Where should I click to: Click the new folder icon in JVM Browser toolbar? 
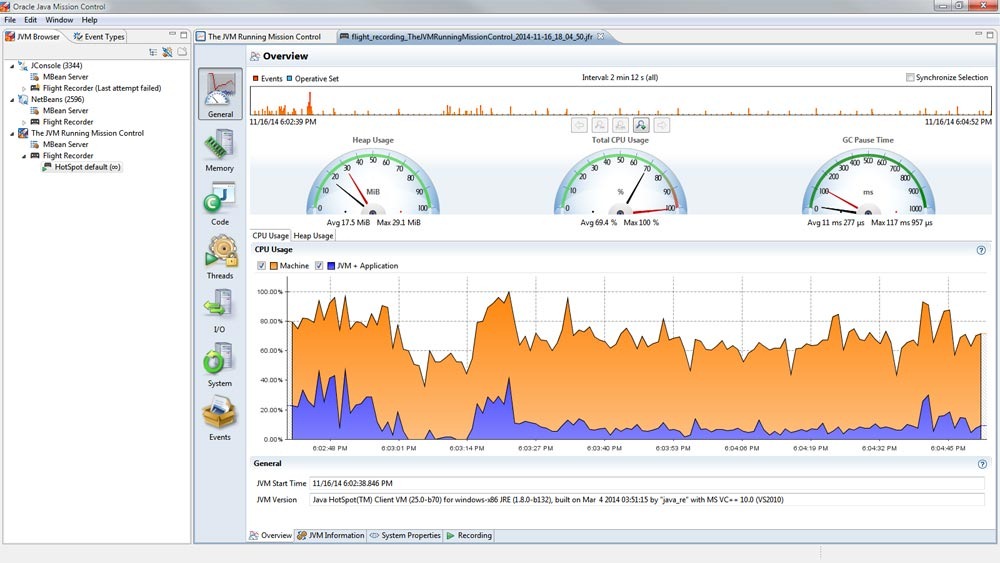click(182, 52)
